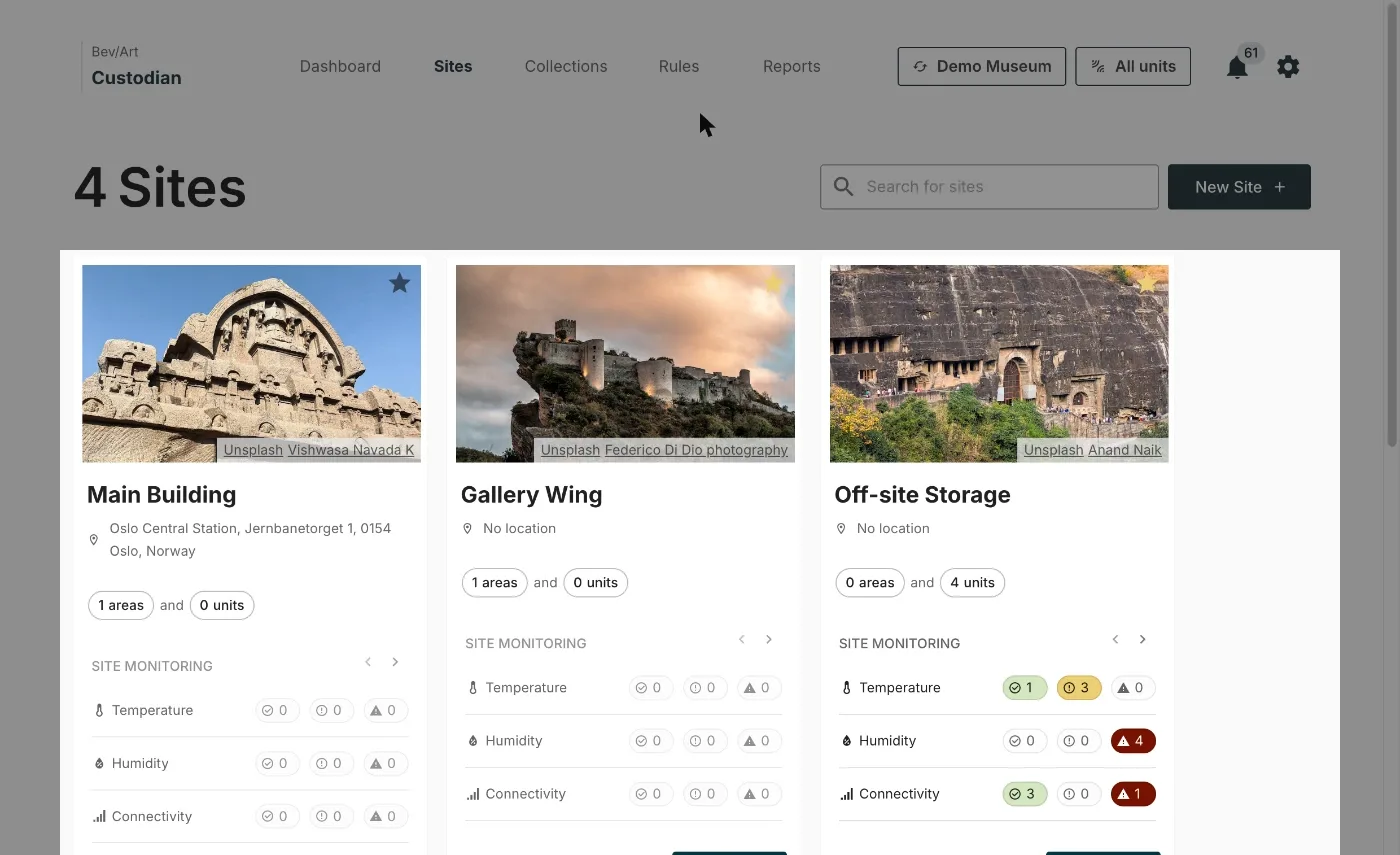Image resolution: width=1400 pixels, height=855 pixels.
Task: Click the search magnifier icon
Action: pos(843,187)
